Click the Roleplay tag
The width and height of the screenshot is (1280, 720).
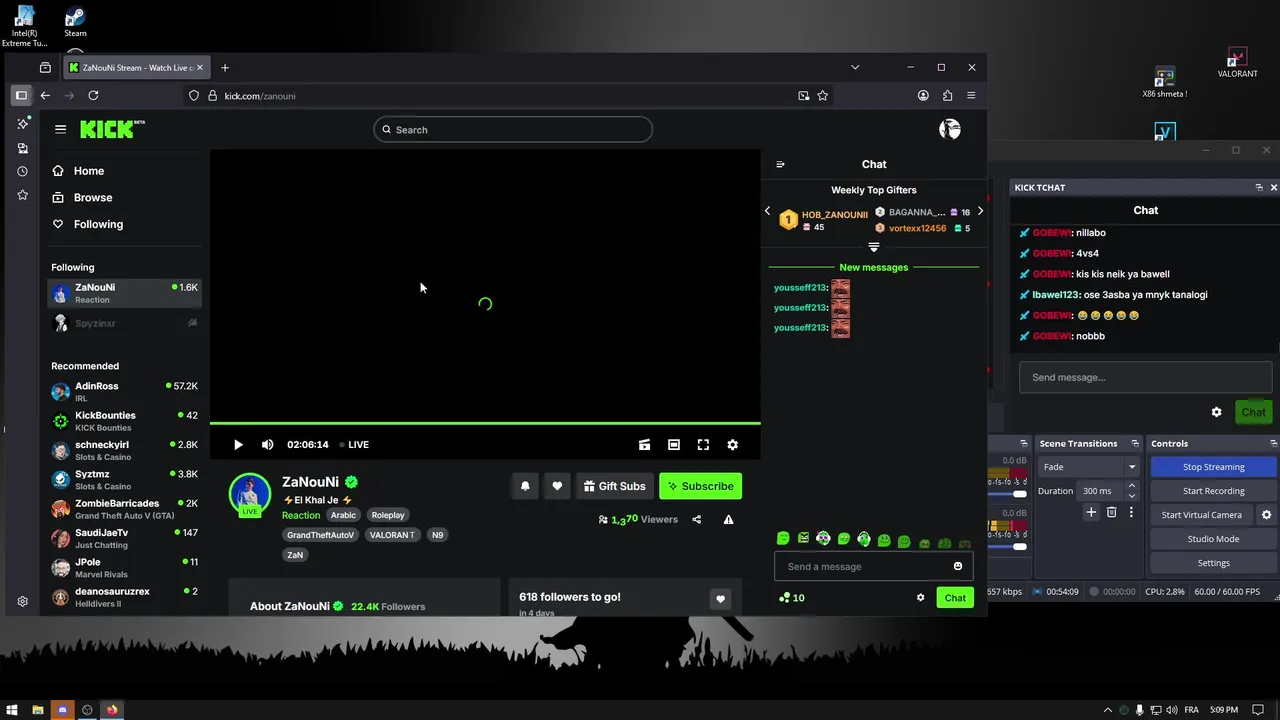[x=388, y=515]
